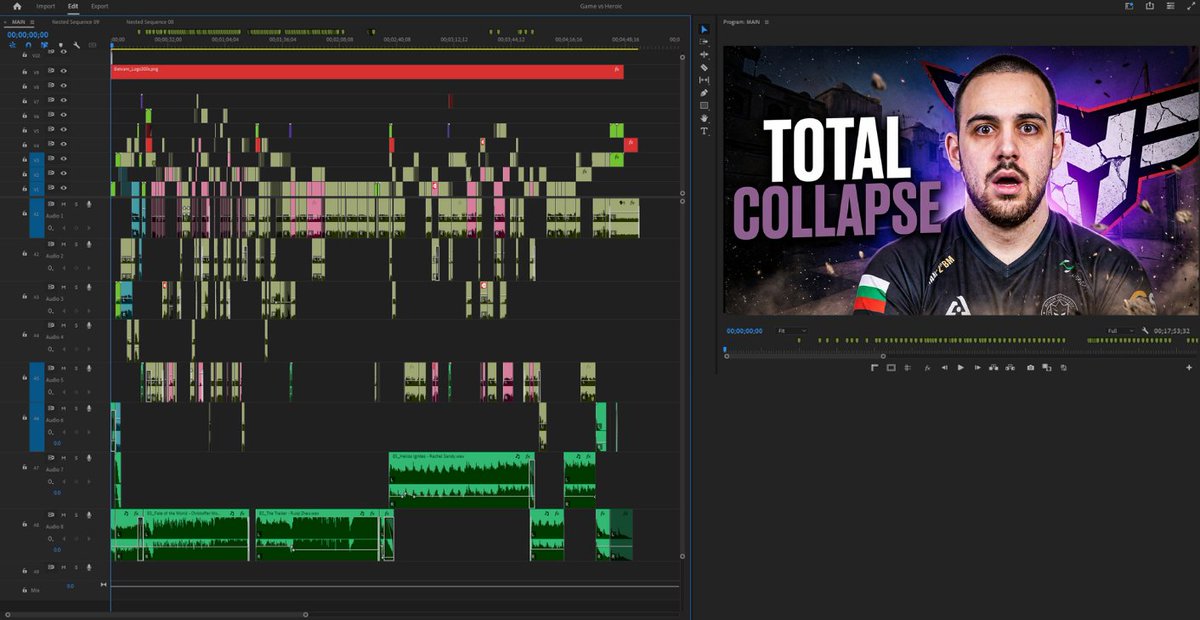Viewport: 1200px width, 620px height.
Task: Click the Program Monitor zoom scroll bar
Action: [804, 355]
